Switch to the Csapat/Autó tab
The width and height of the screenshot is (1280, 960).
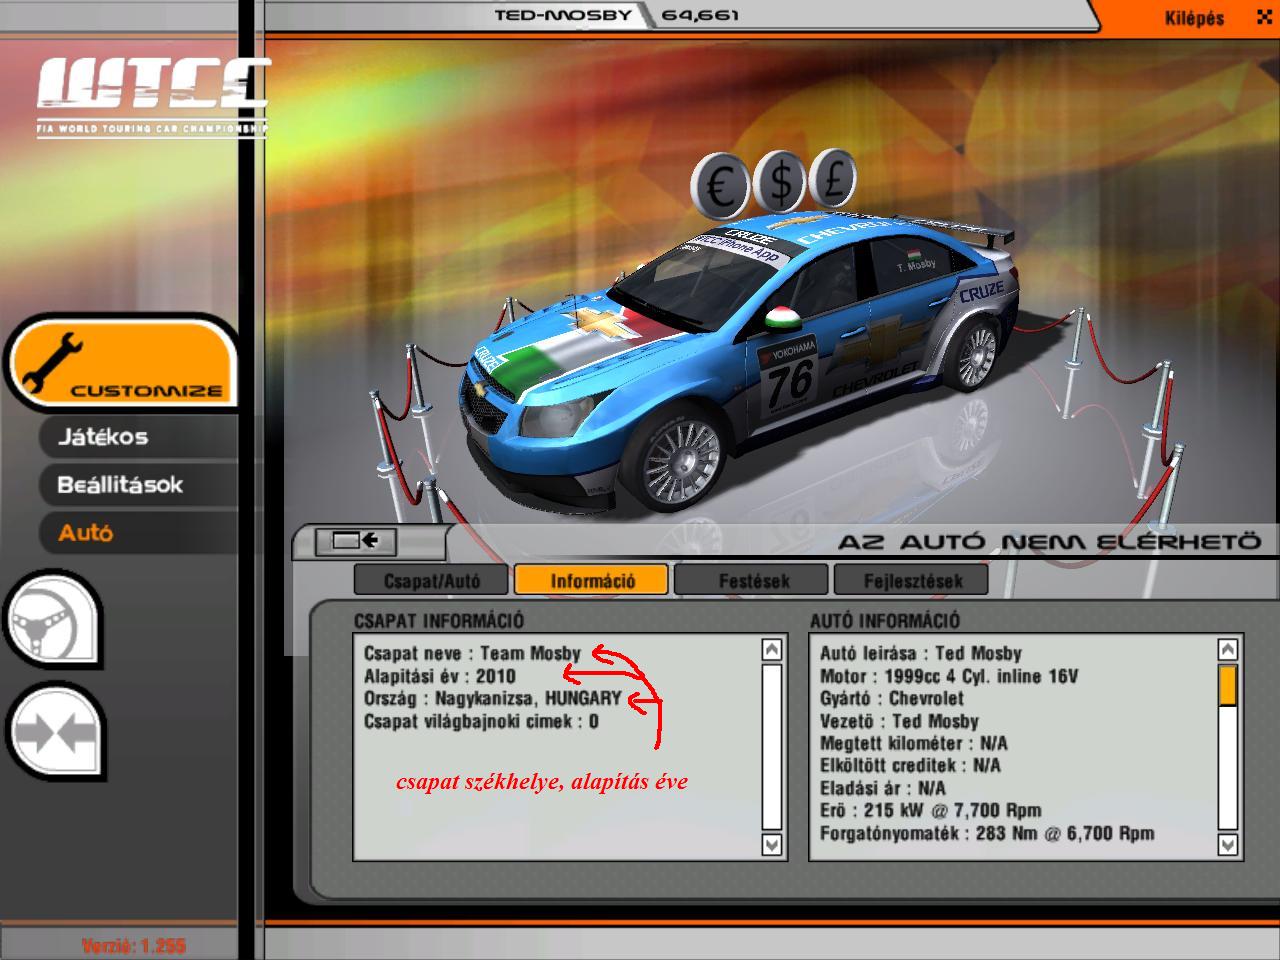(x=431, y=580)
